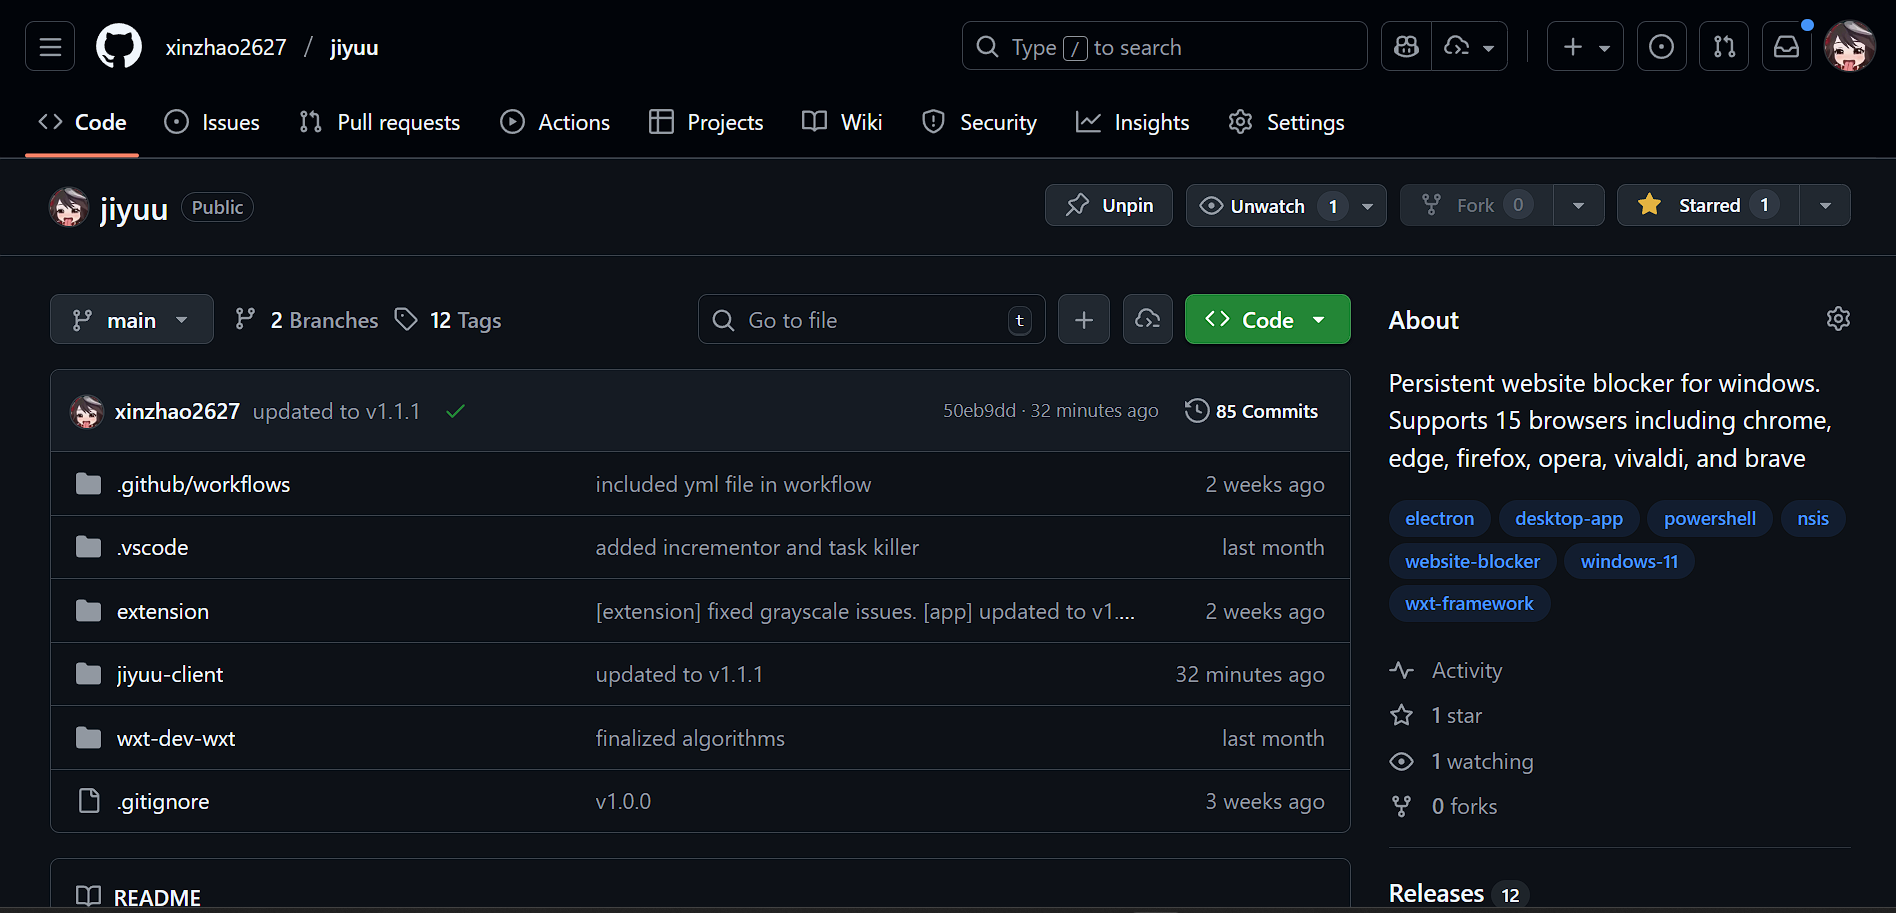Expand the star lists dropdown arrow
1896x913 pixels.
[1825, 206]
